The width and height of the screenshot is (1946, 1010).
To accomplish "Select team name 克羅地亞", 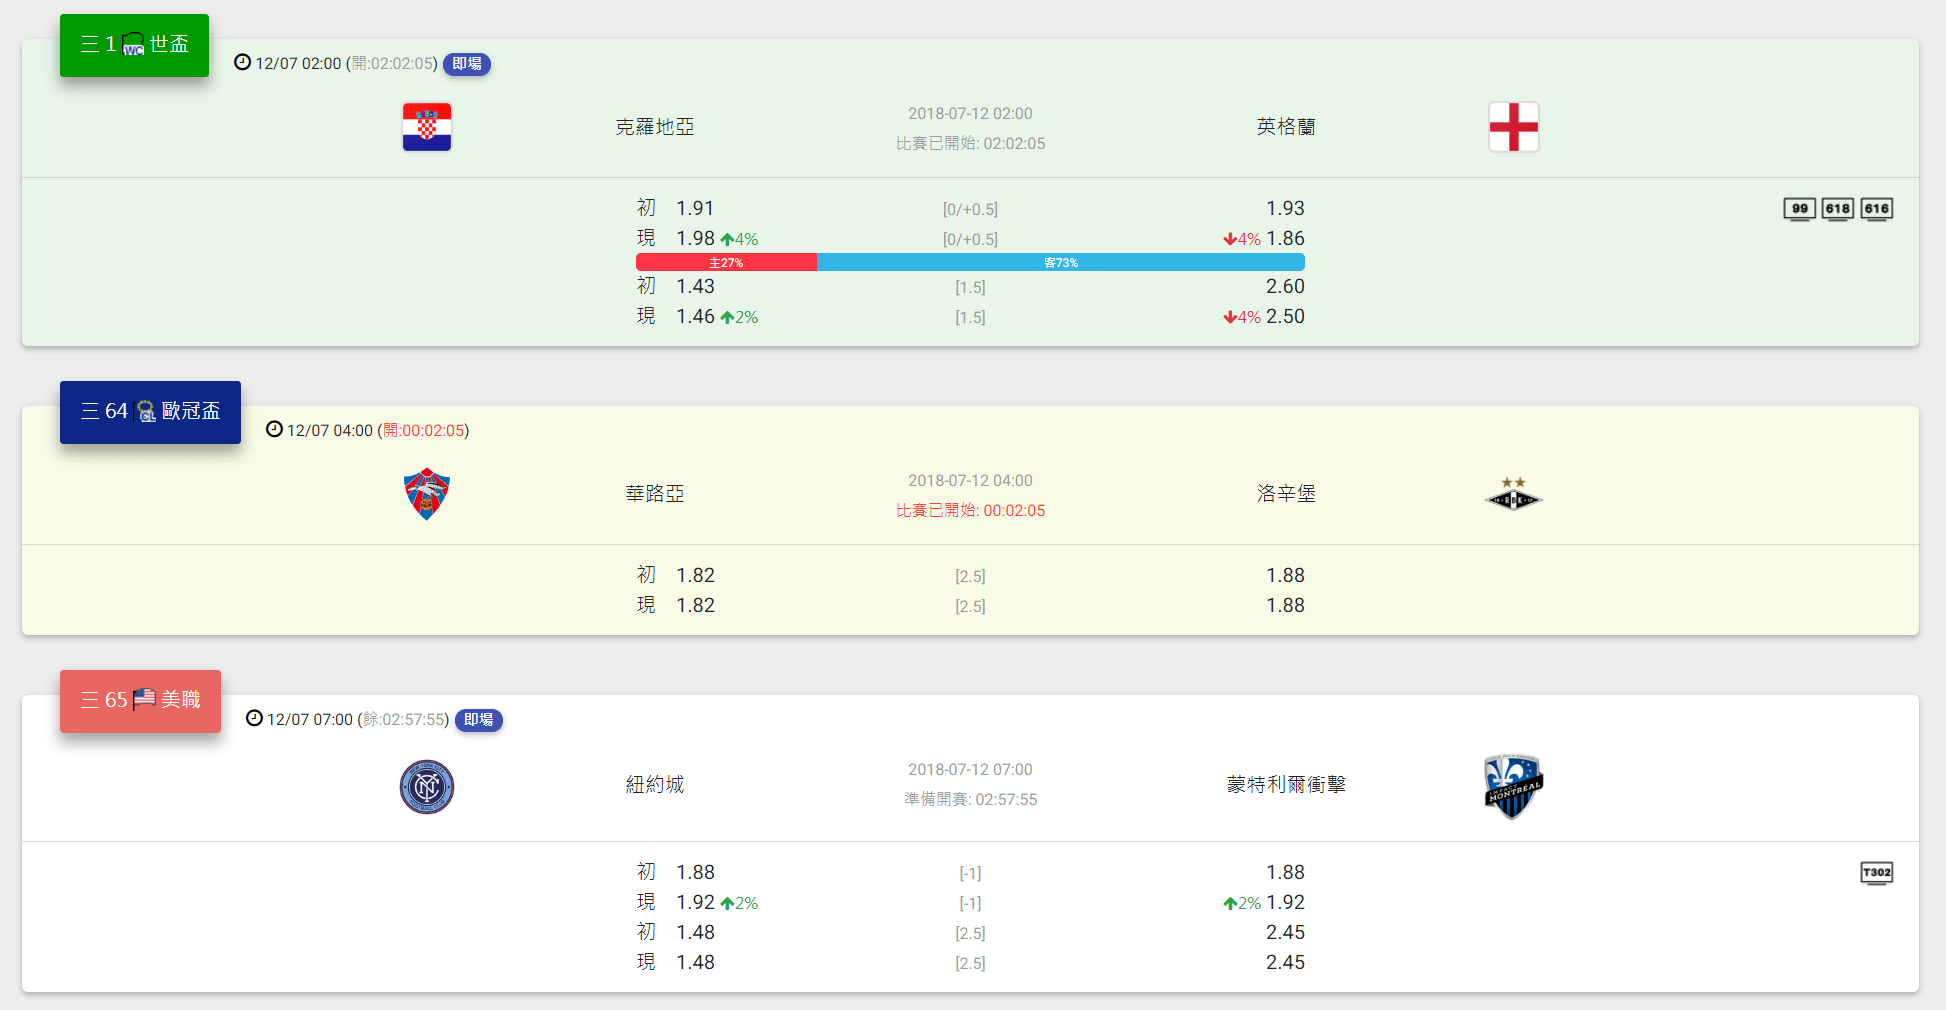I will tap(655, 127).
